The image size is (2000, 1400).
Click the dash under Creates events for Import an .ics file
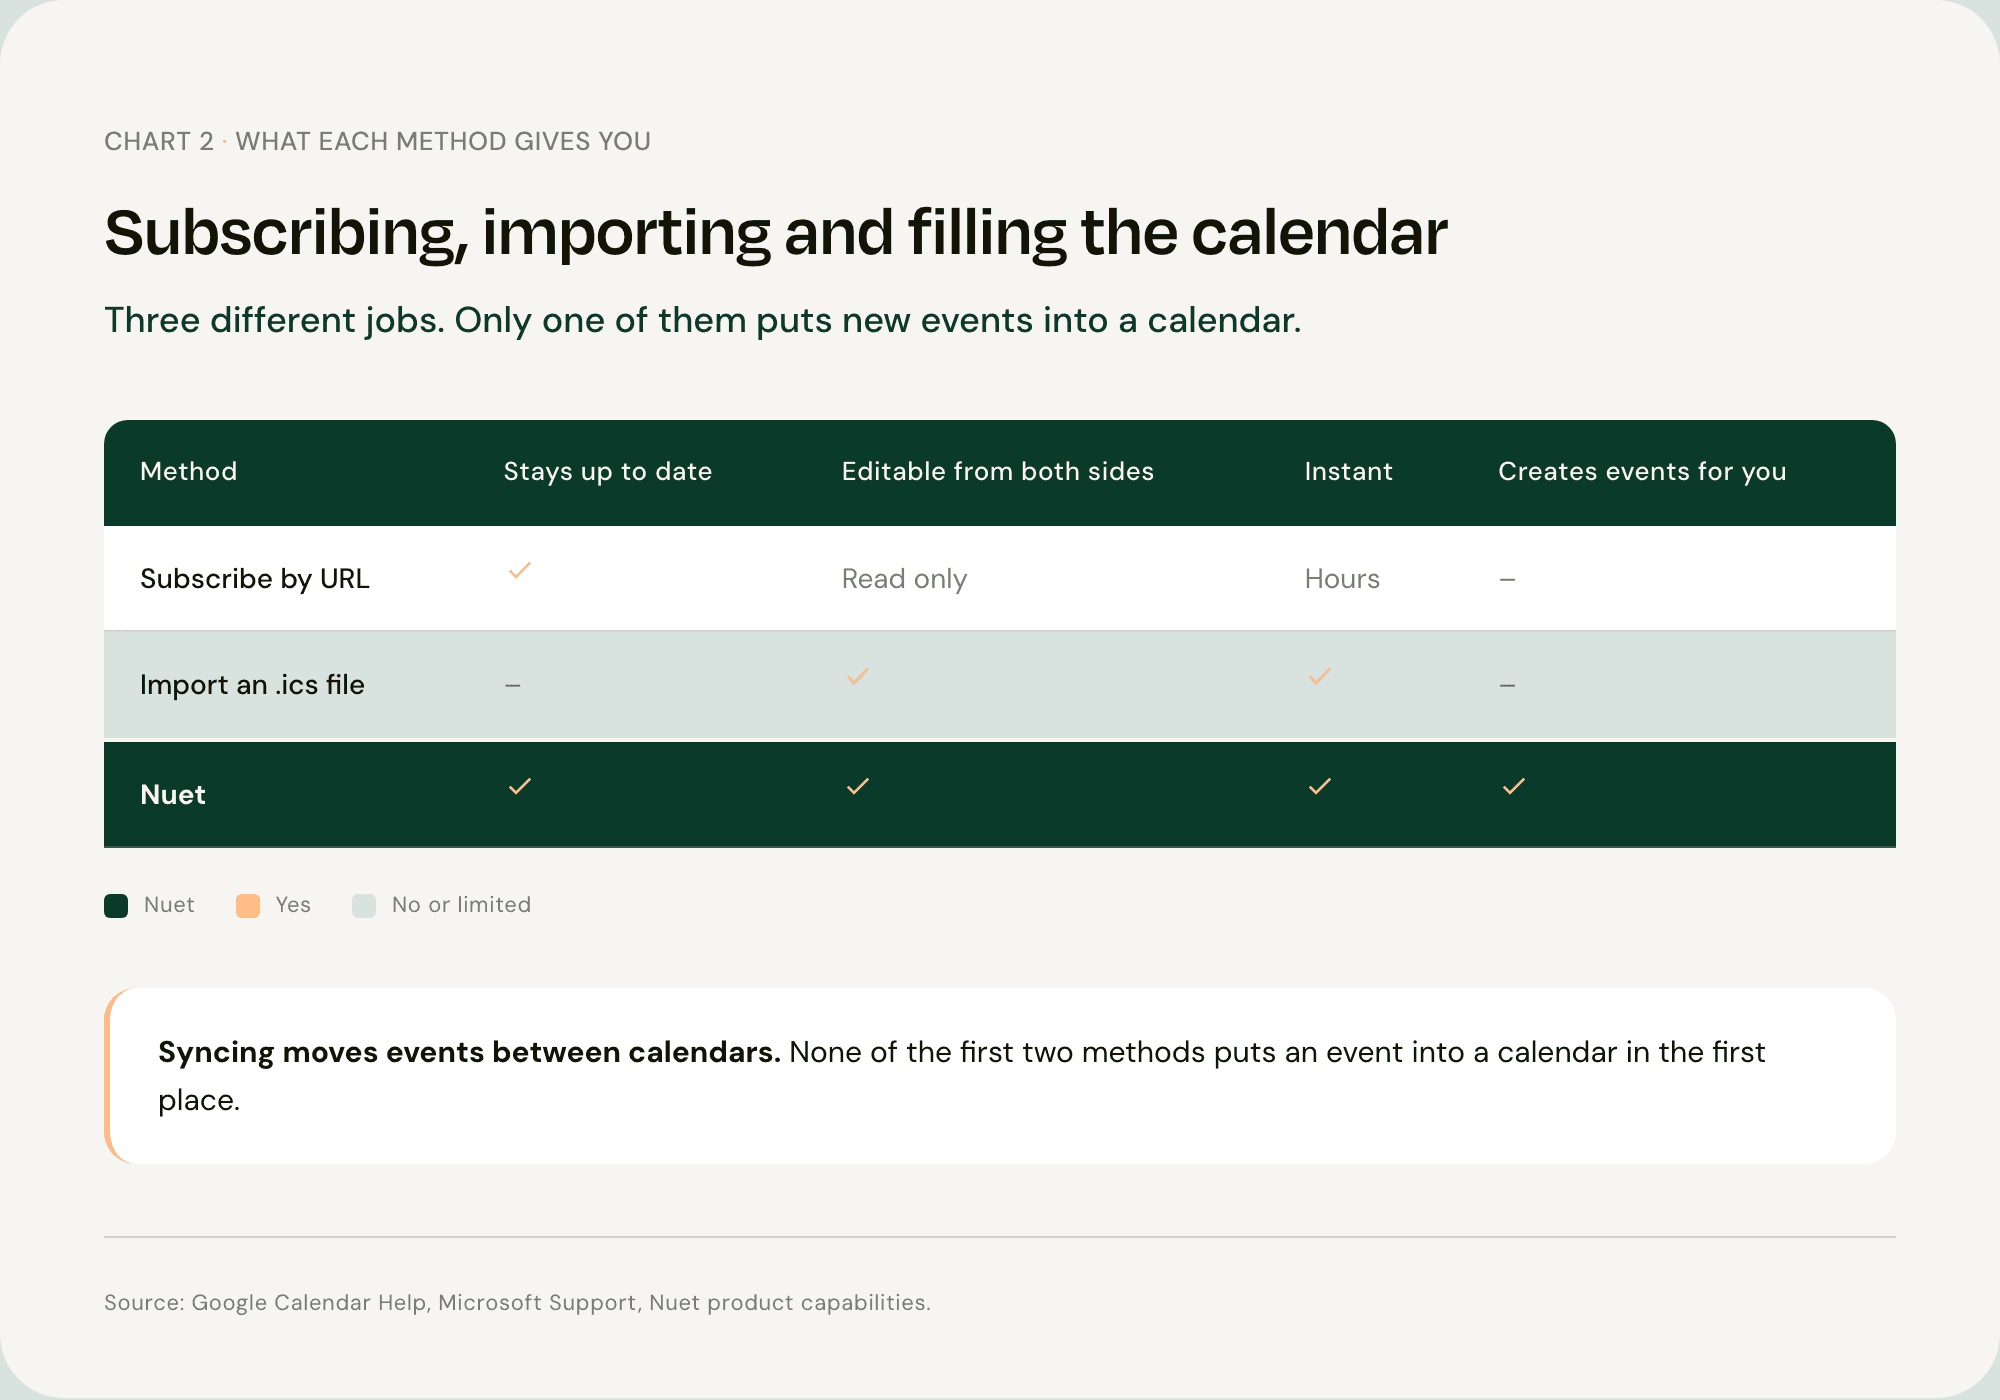click(x=1508, y=686)
